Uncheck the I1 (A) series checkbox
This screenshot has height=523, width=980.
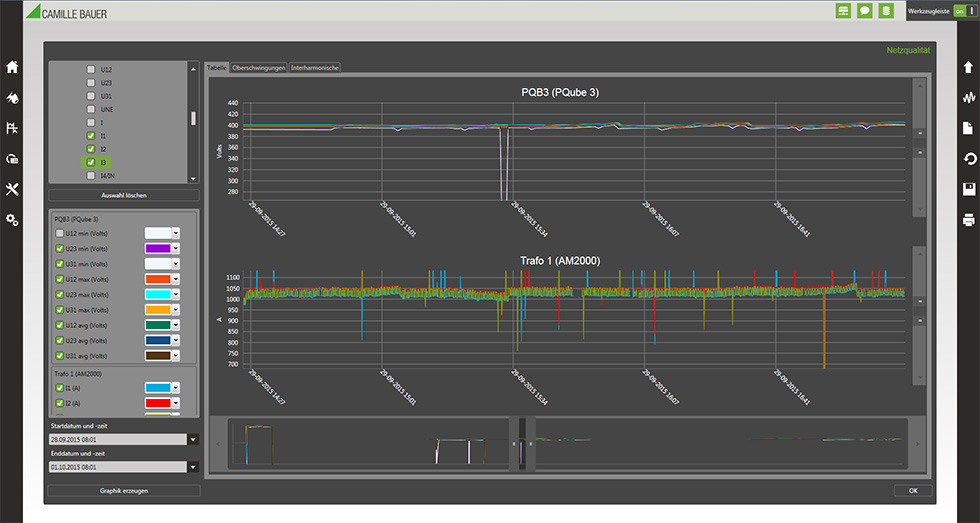pos(60,388)
